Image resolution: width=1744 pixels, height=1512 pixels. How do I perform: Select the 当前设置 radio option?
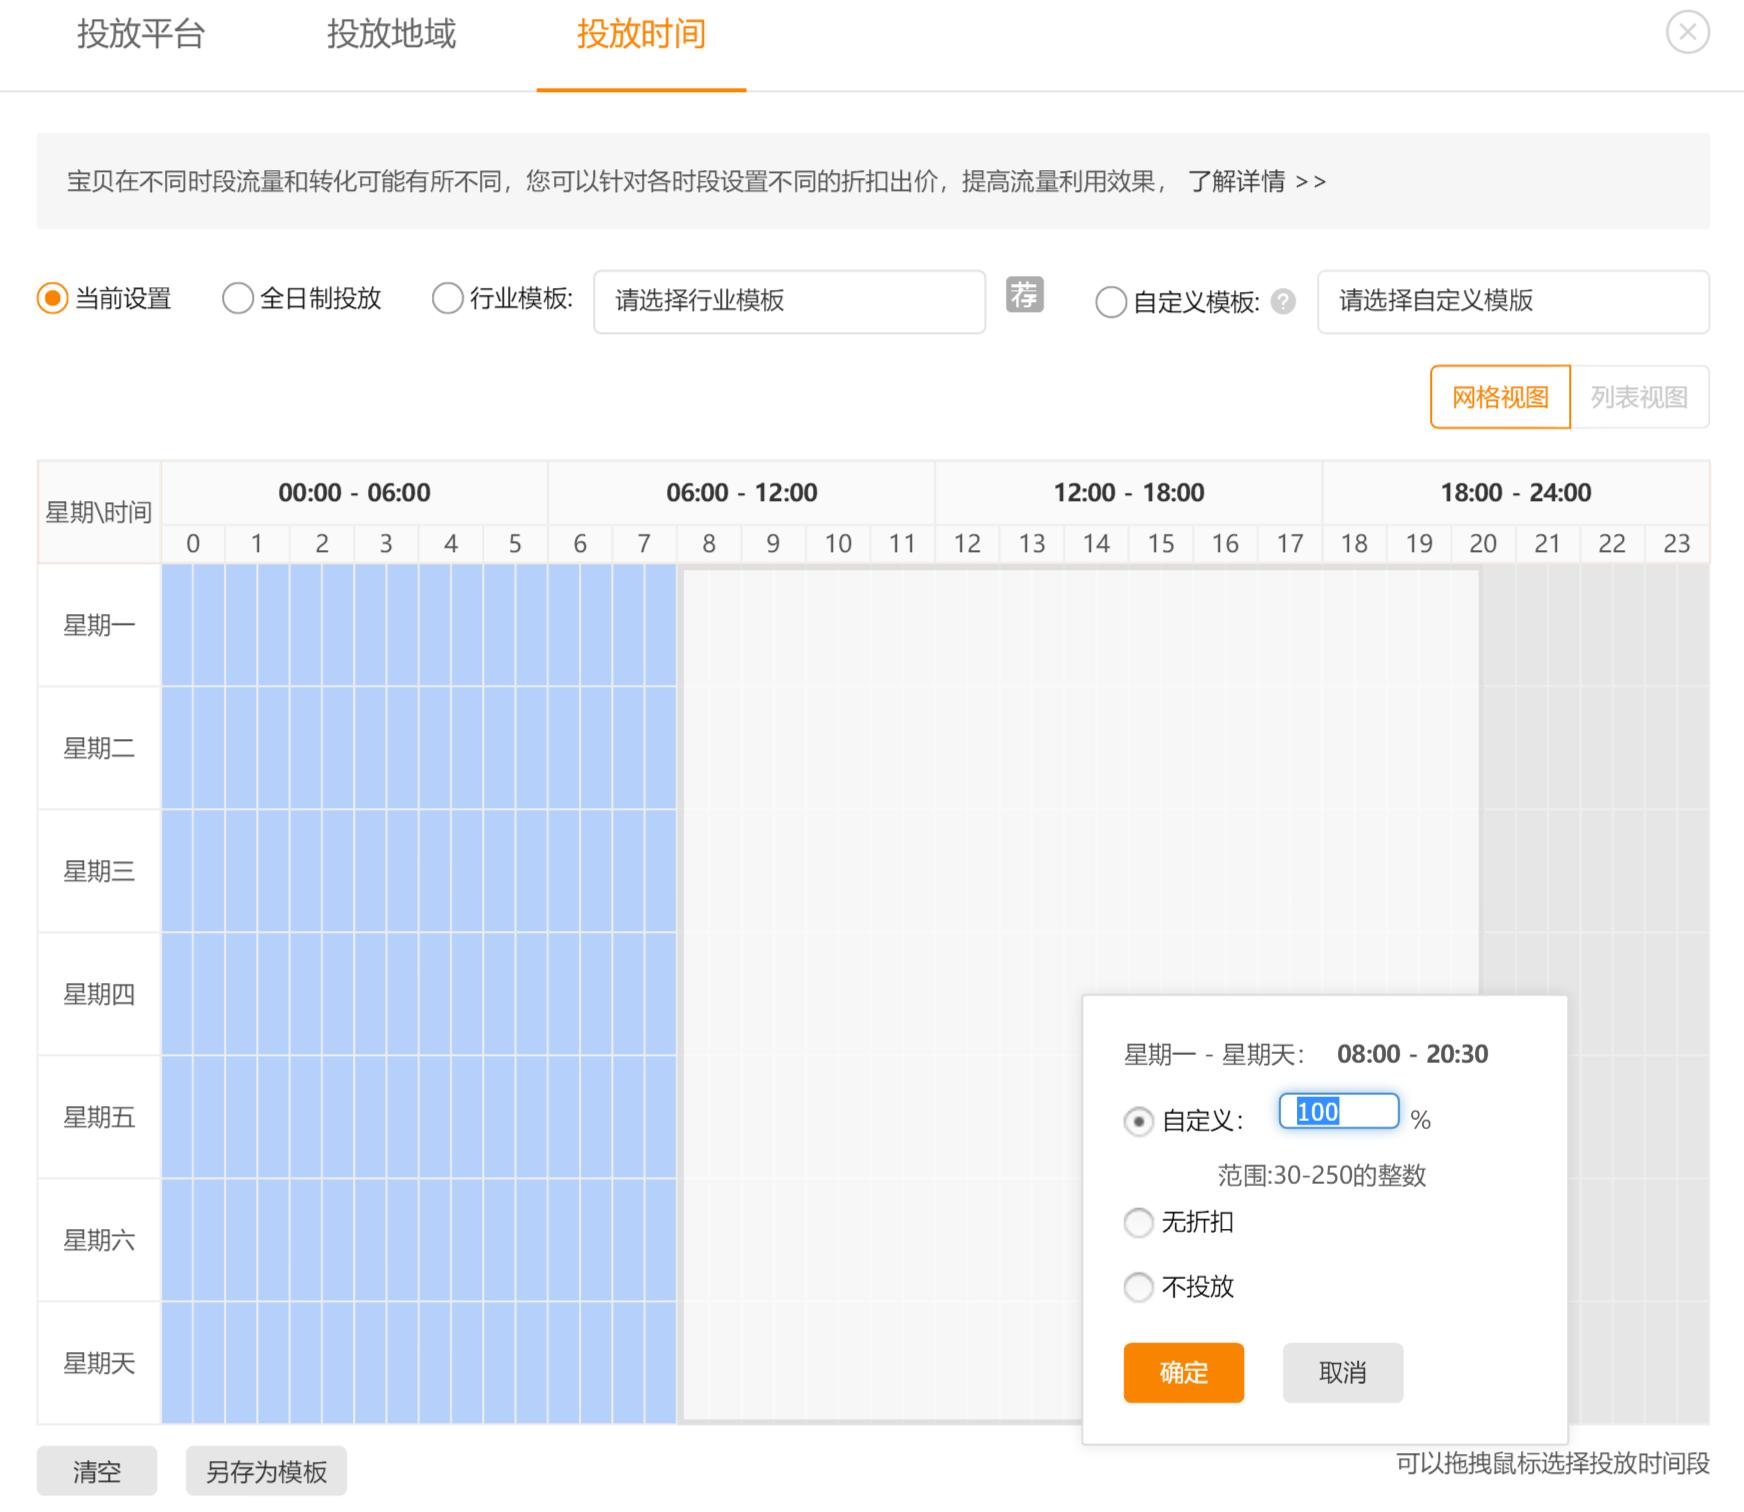[x=49, y=298]
